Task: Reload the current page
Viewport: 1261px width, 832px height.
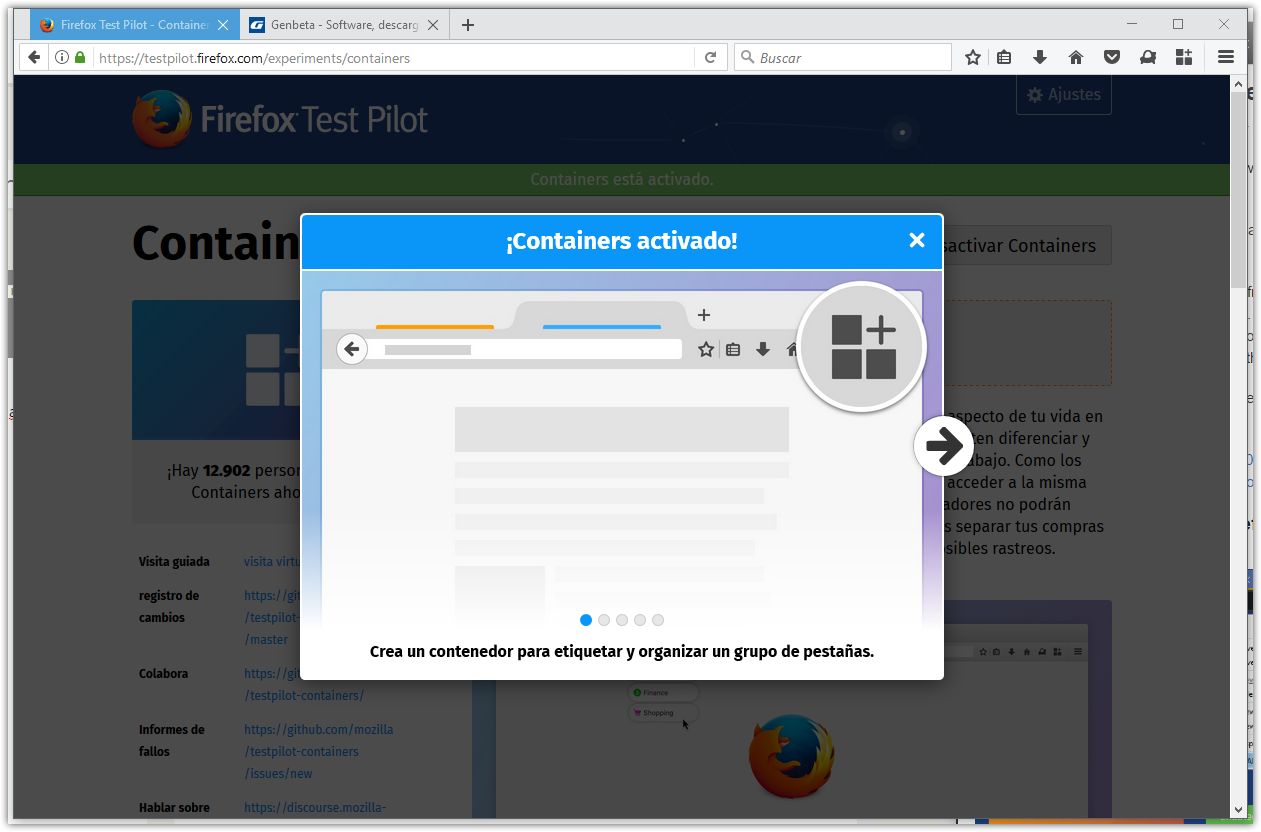Action: pyautogui.click(x=710, y=57)
